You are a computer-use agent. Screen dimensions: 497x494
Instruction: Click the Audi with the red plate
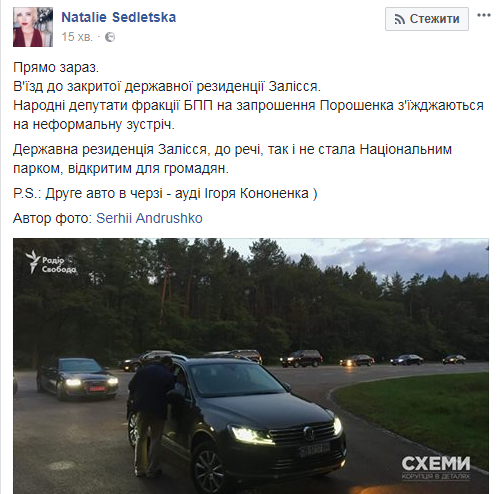pos(78,379)
